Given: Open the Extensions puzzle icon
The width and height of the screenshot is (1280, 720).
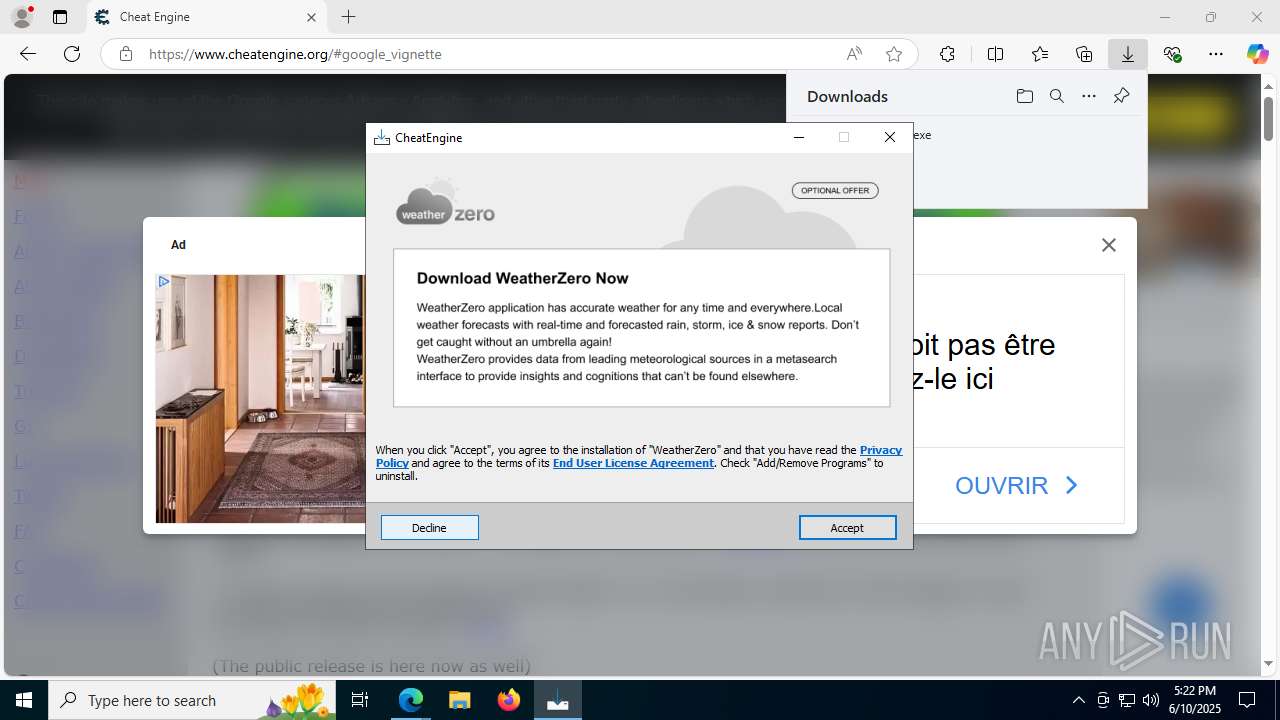Looking at the screenshot, I should point(947,54).
